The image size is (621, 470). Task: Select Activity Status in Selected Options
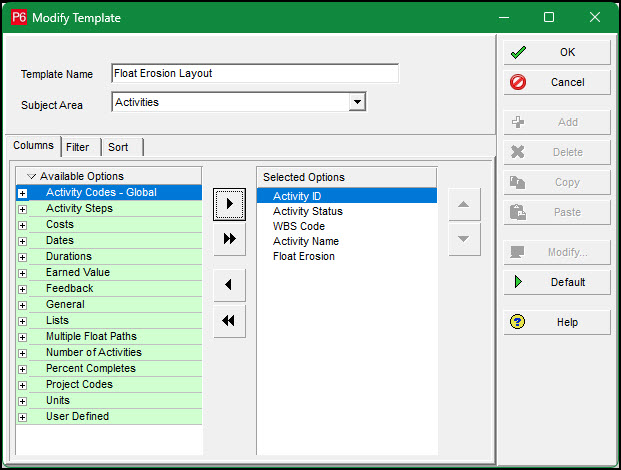[x=347, y=211]
